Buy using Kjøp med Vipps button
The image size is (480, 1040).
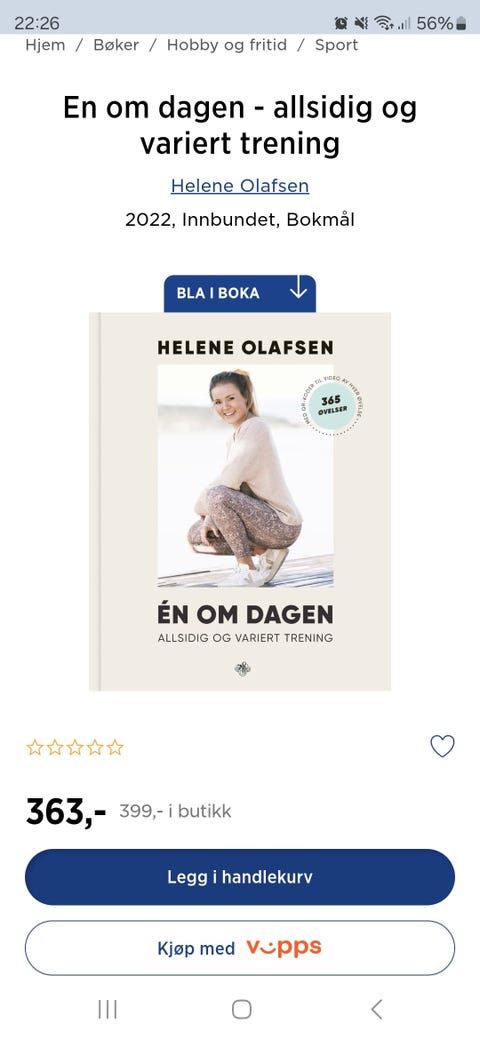pyautogui.click(x=240, y=948)
